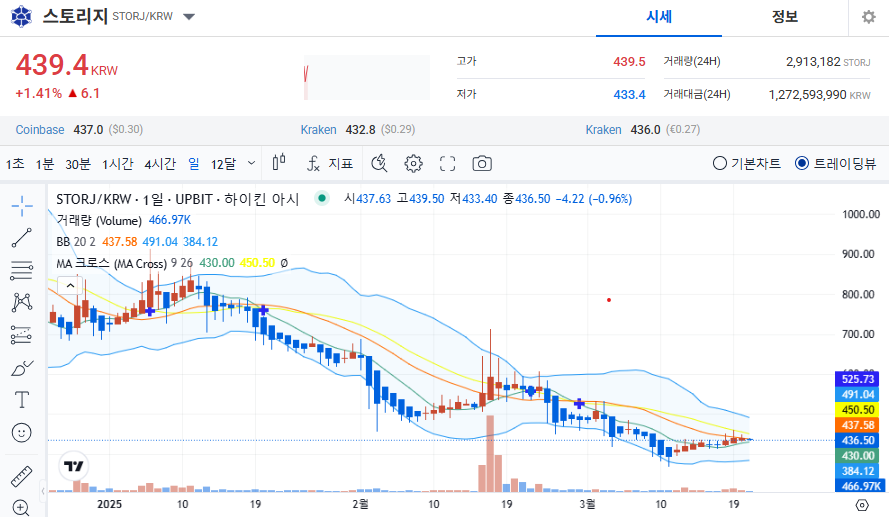Open the 지표 indicators menu
The image size is (889, 517).
pyautogui.click(x=330, y=164)
